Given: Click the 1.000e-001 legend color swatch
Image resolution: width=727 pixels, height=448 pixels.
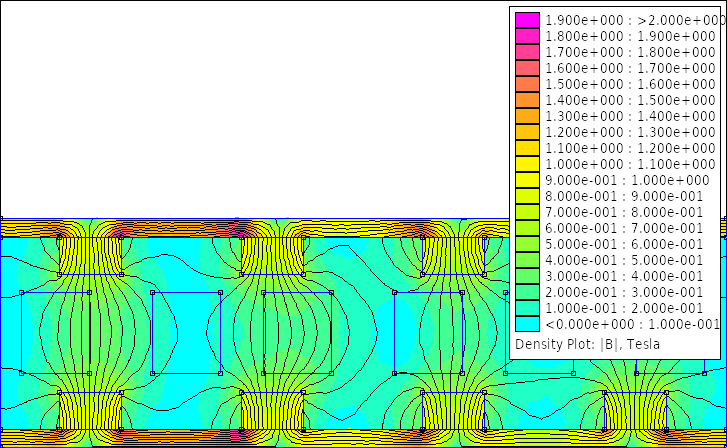Looking at the screenshot, I should click(x=527, y=308).
